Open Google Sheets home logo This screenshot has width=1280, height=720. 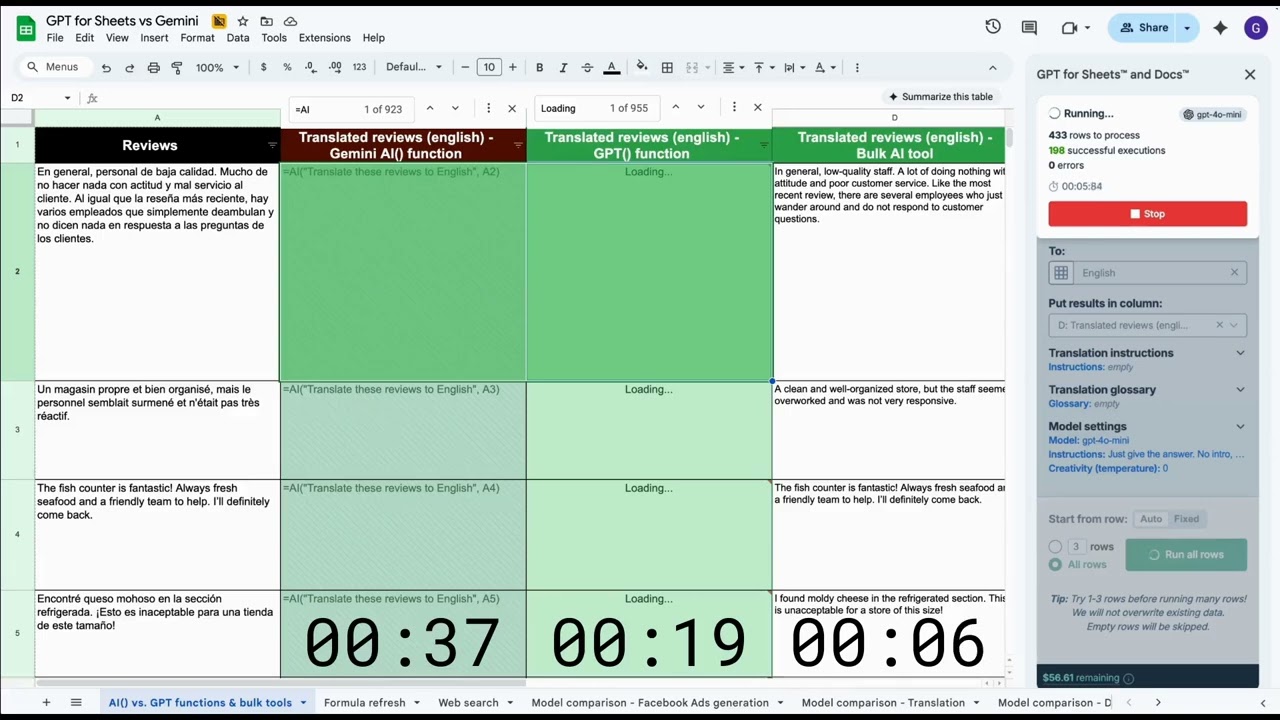[26, 28]
